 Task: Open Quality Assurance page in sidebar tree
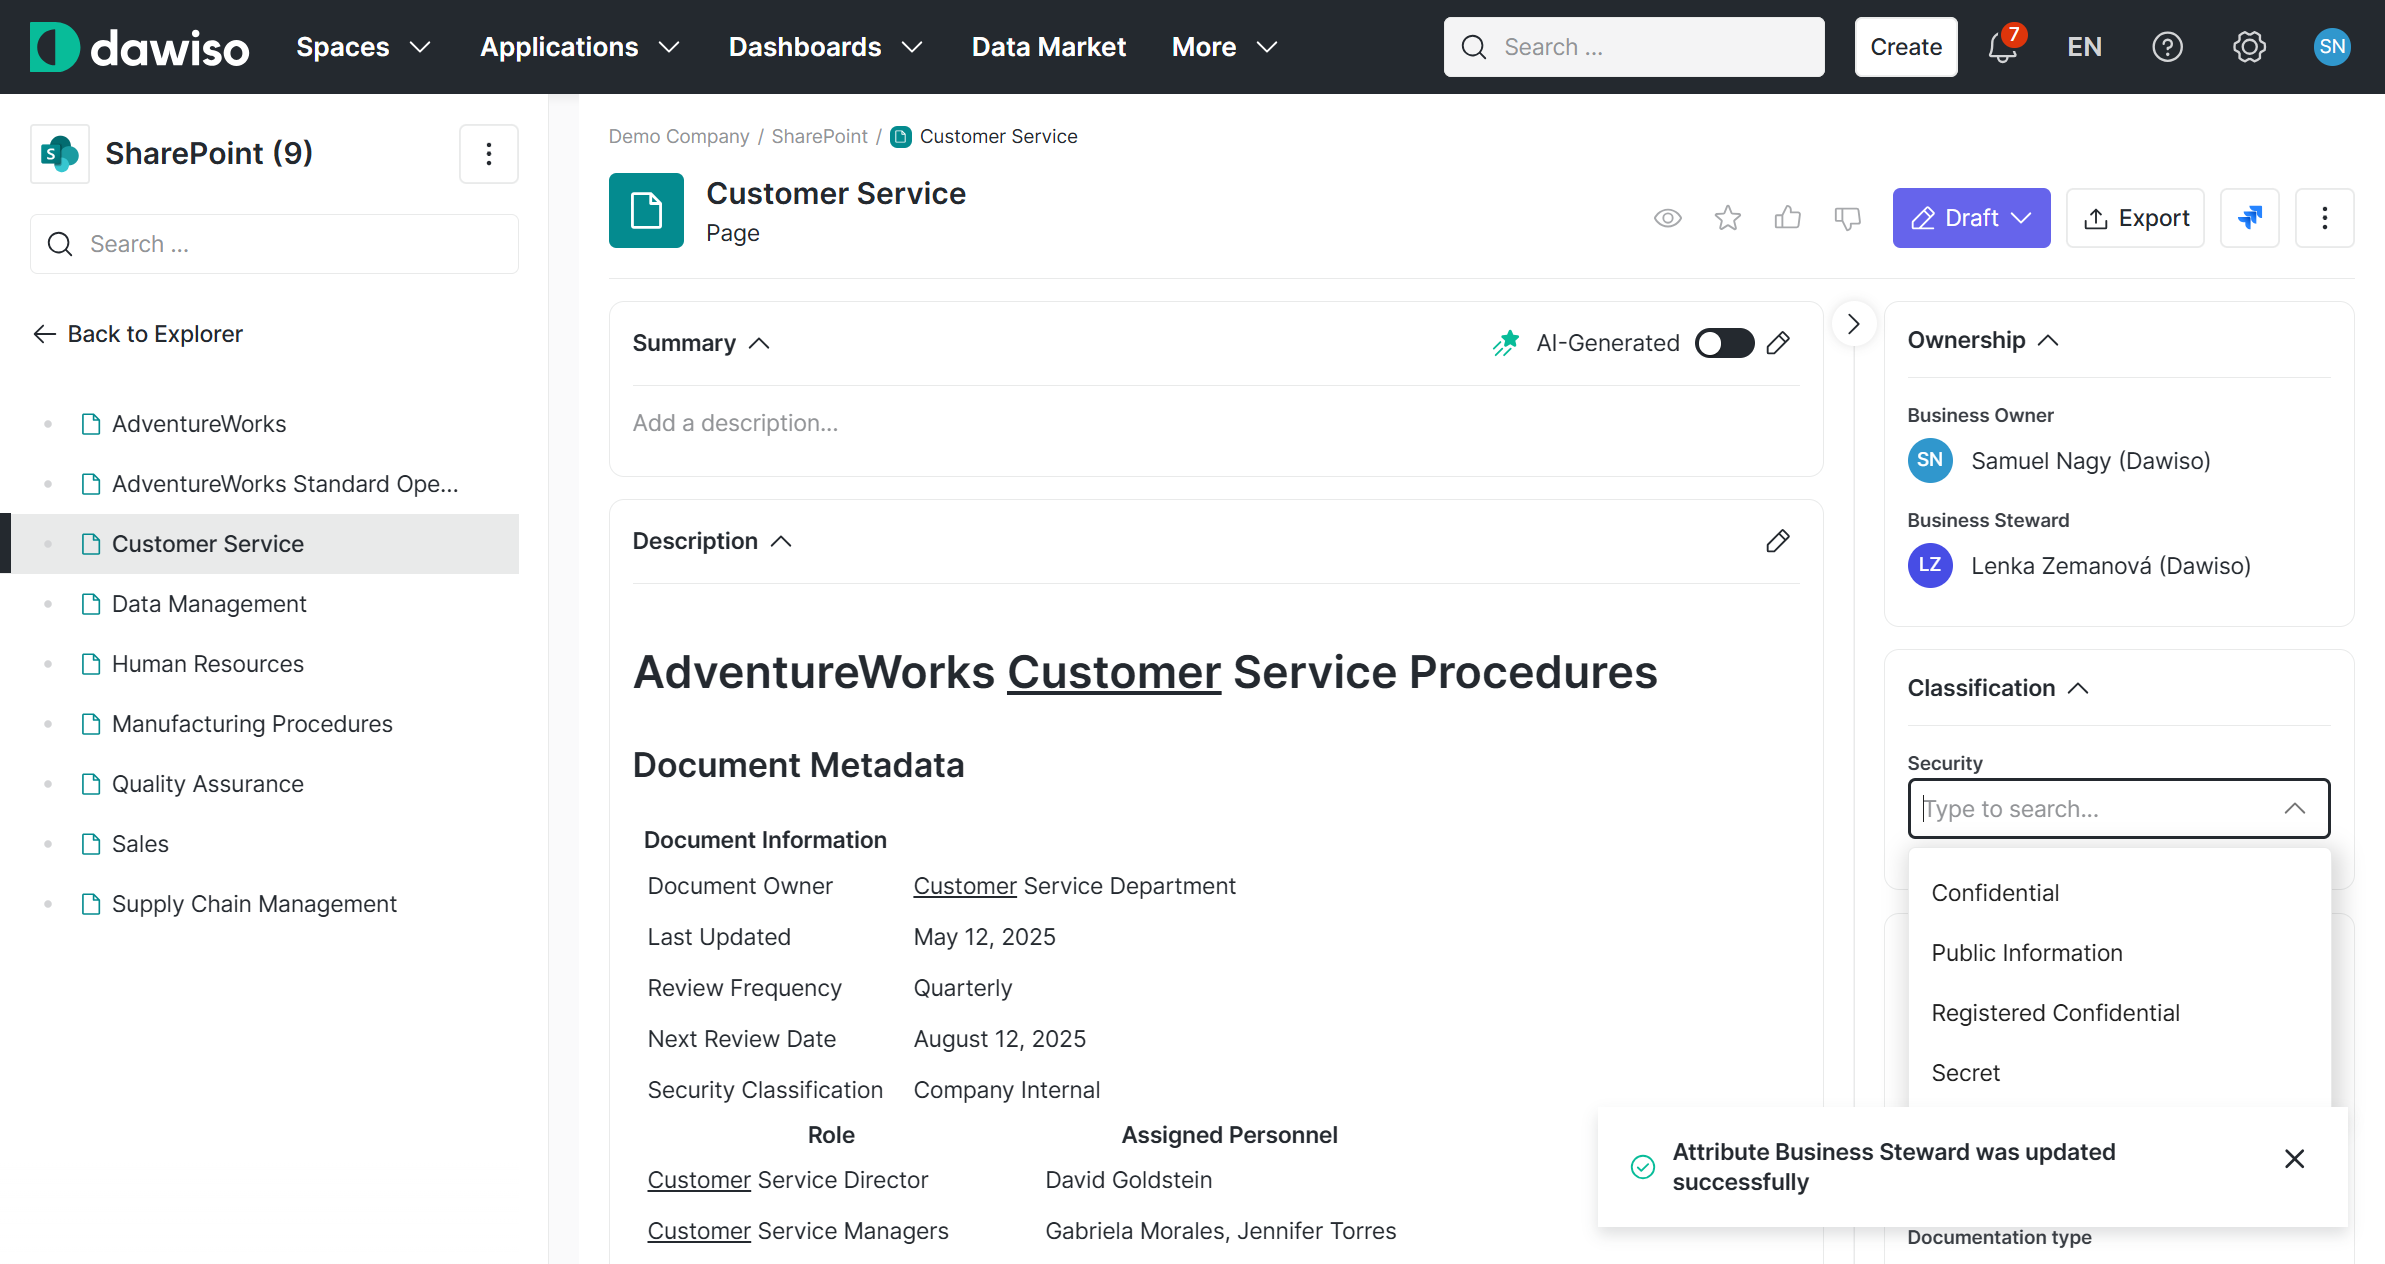pos(207,784)
